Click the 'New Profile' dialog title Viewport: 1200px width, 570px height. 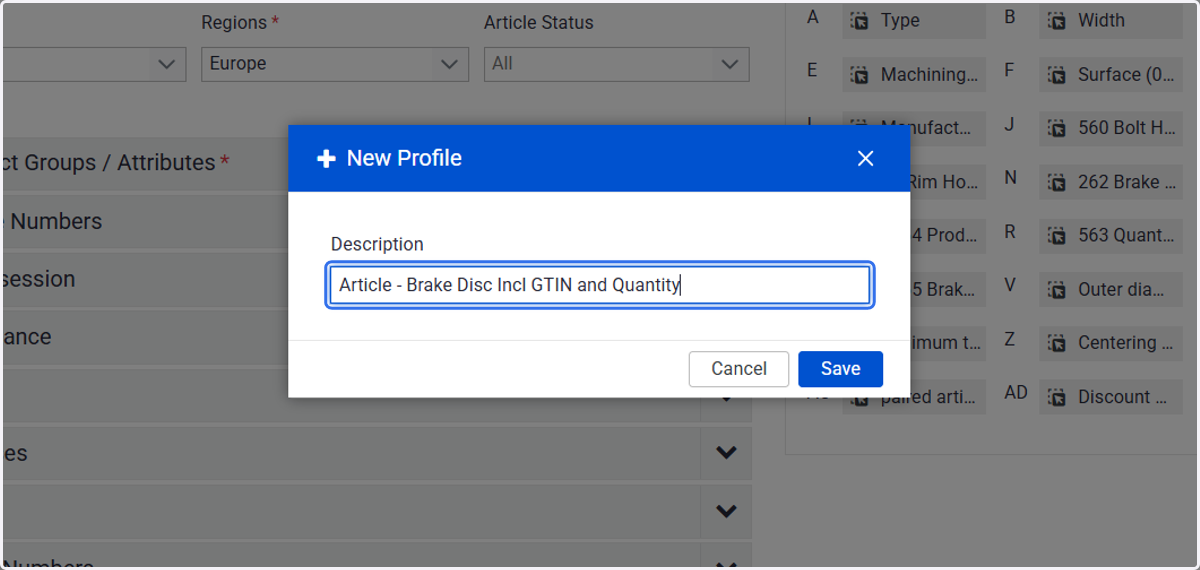pos(404,158)
